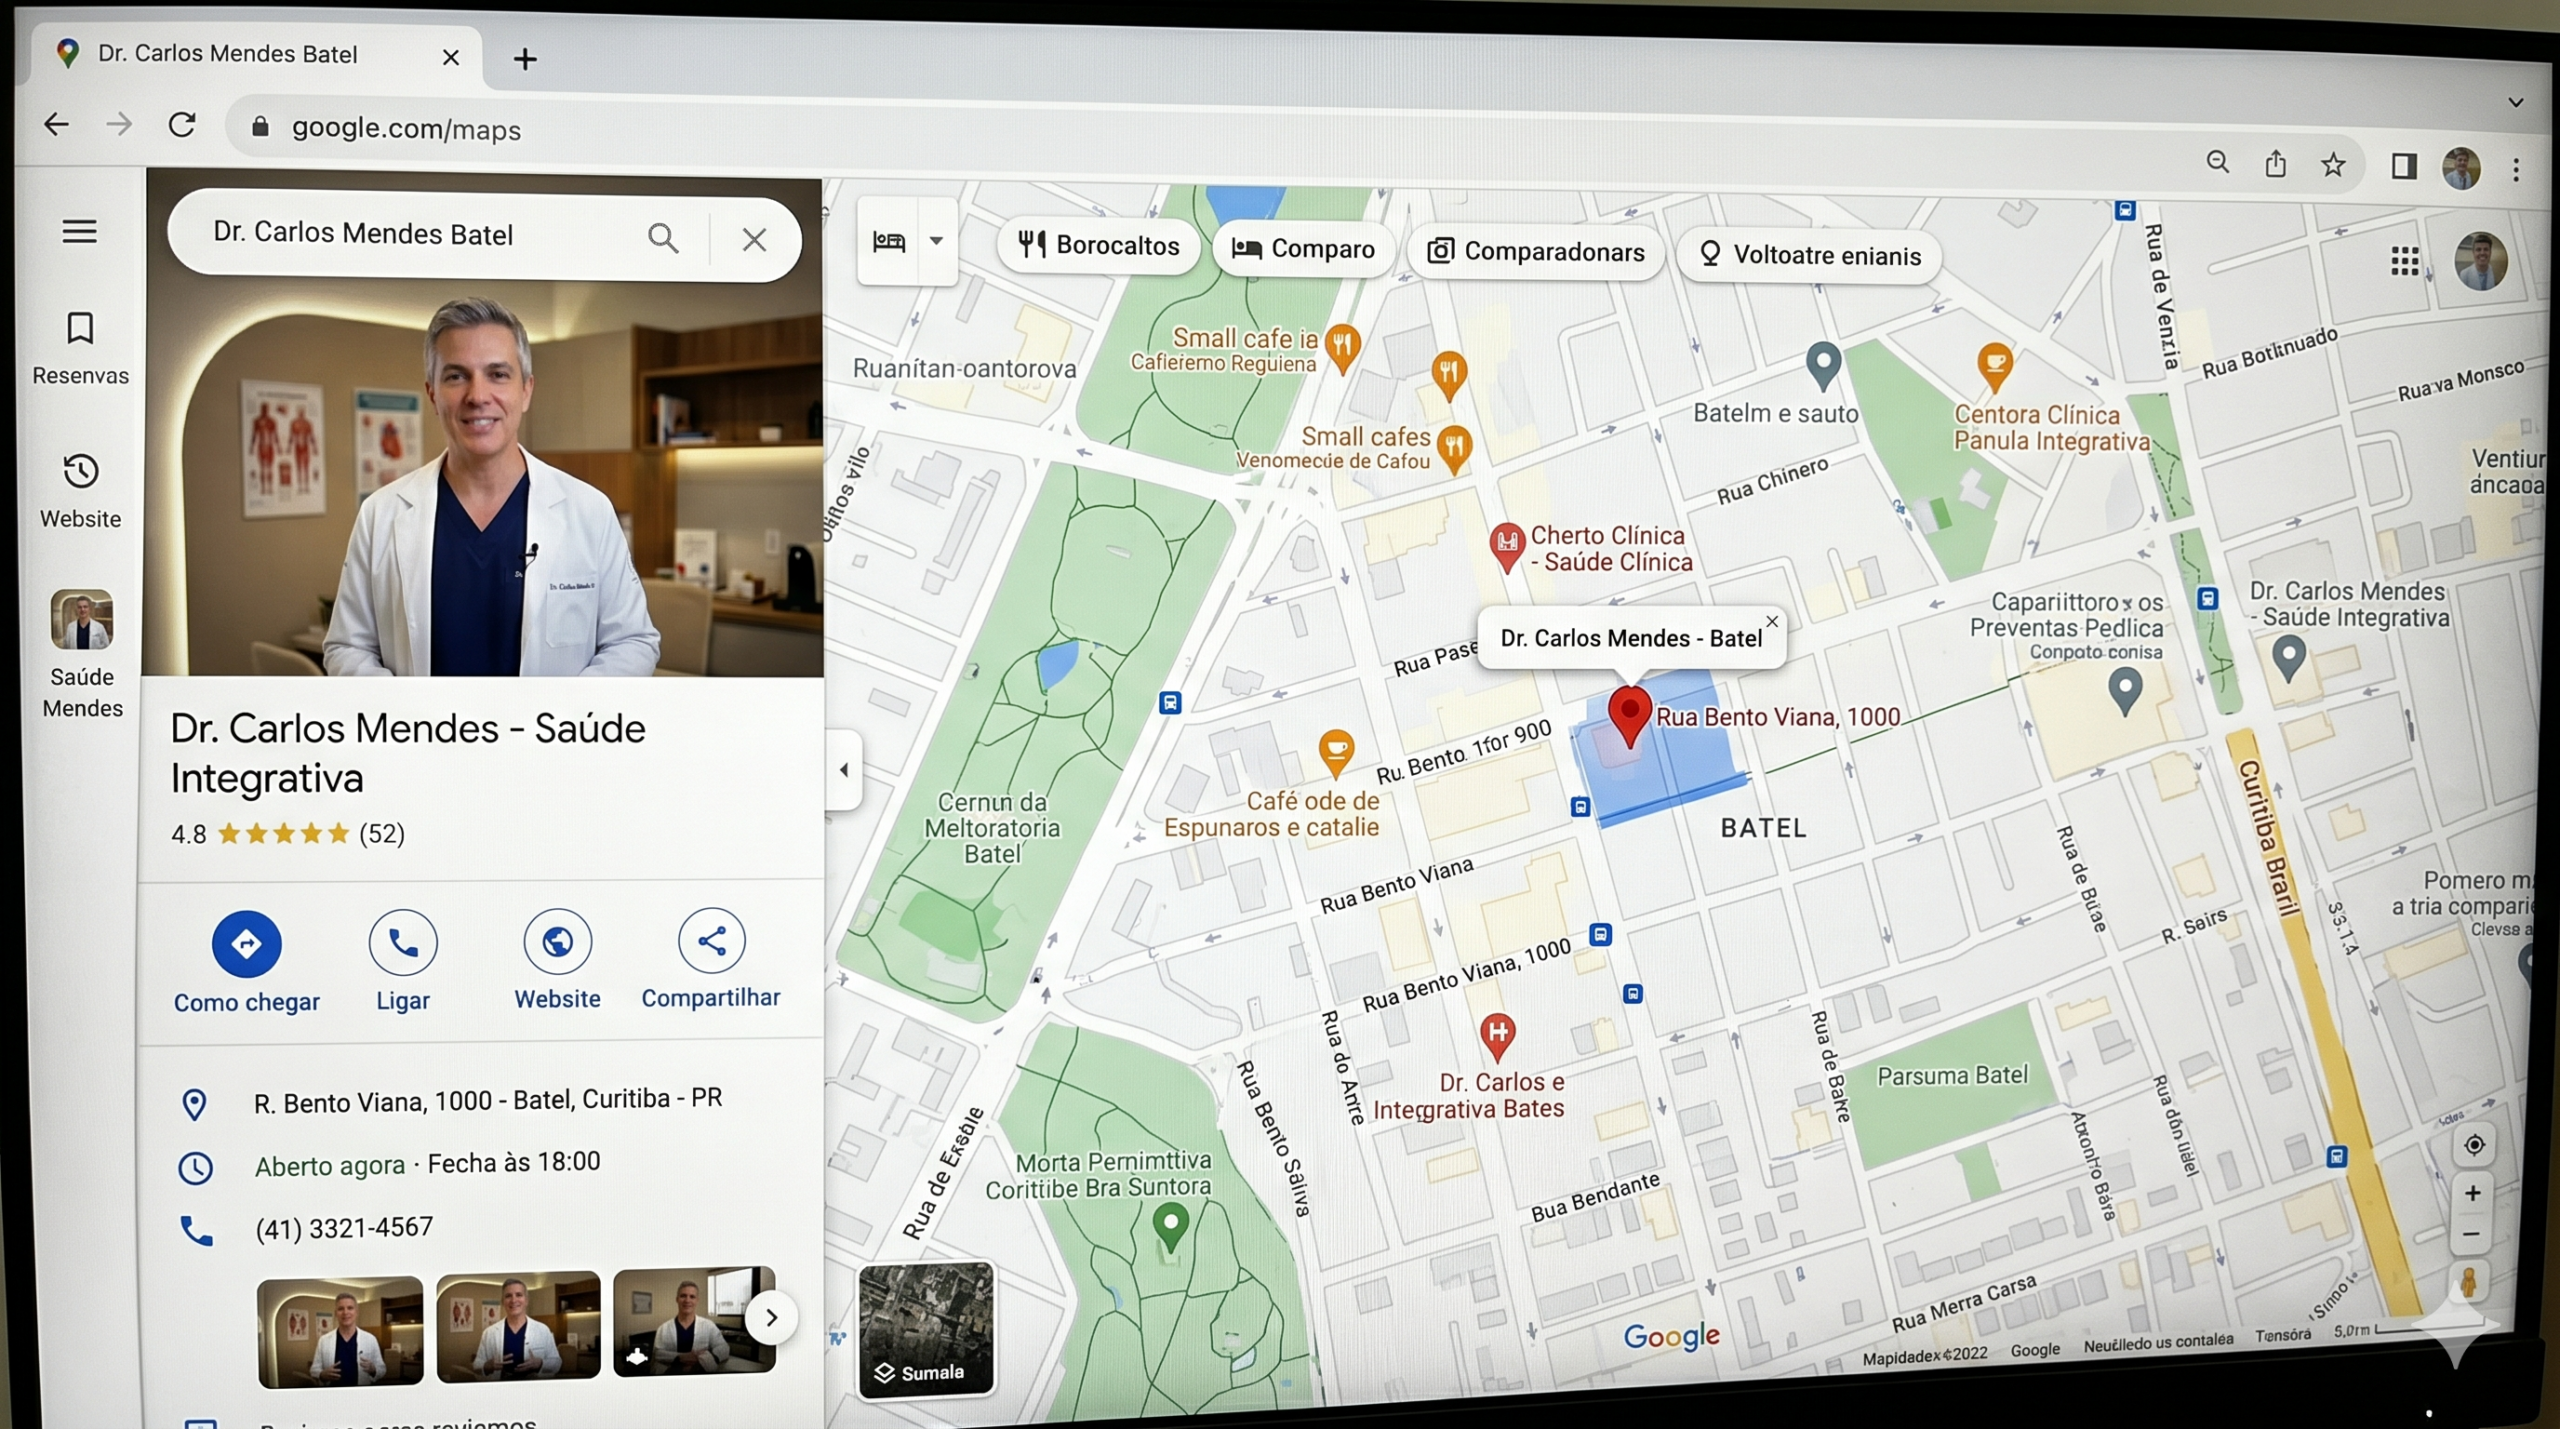
Task: Click the Small cafes Venomecúe de Cafou marker
Action: click(x=1454, y=449)
